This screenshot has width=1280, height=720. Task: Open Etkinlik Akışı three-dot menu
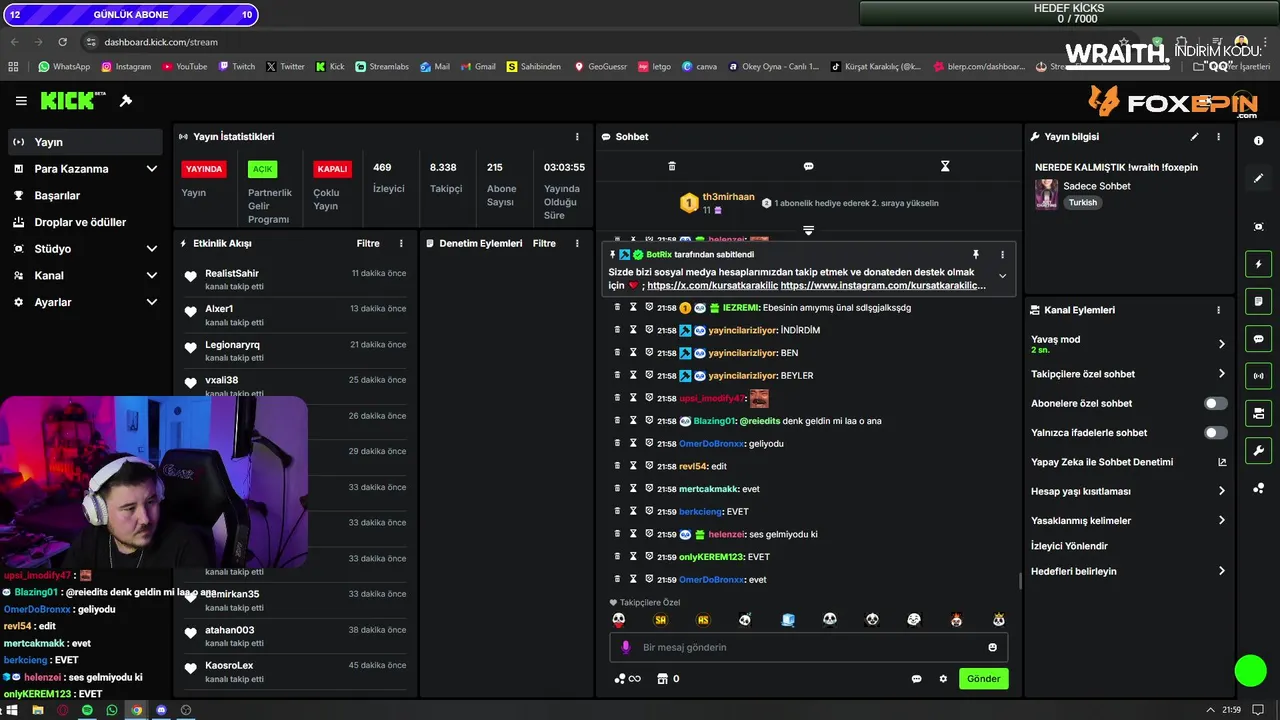point(401,243)
